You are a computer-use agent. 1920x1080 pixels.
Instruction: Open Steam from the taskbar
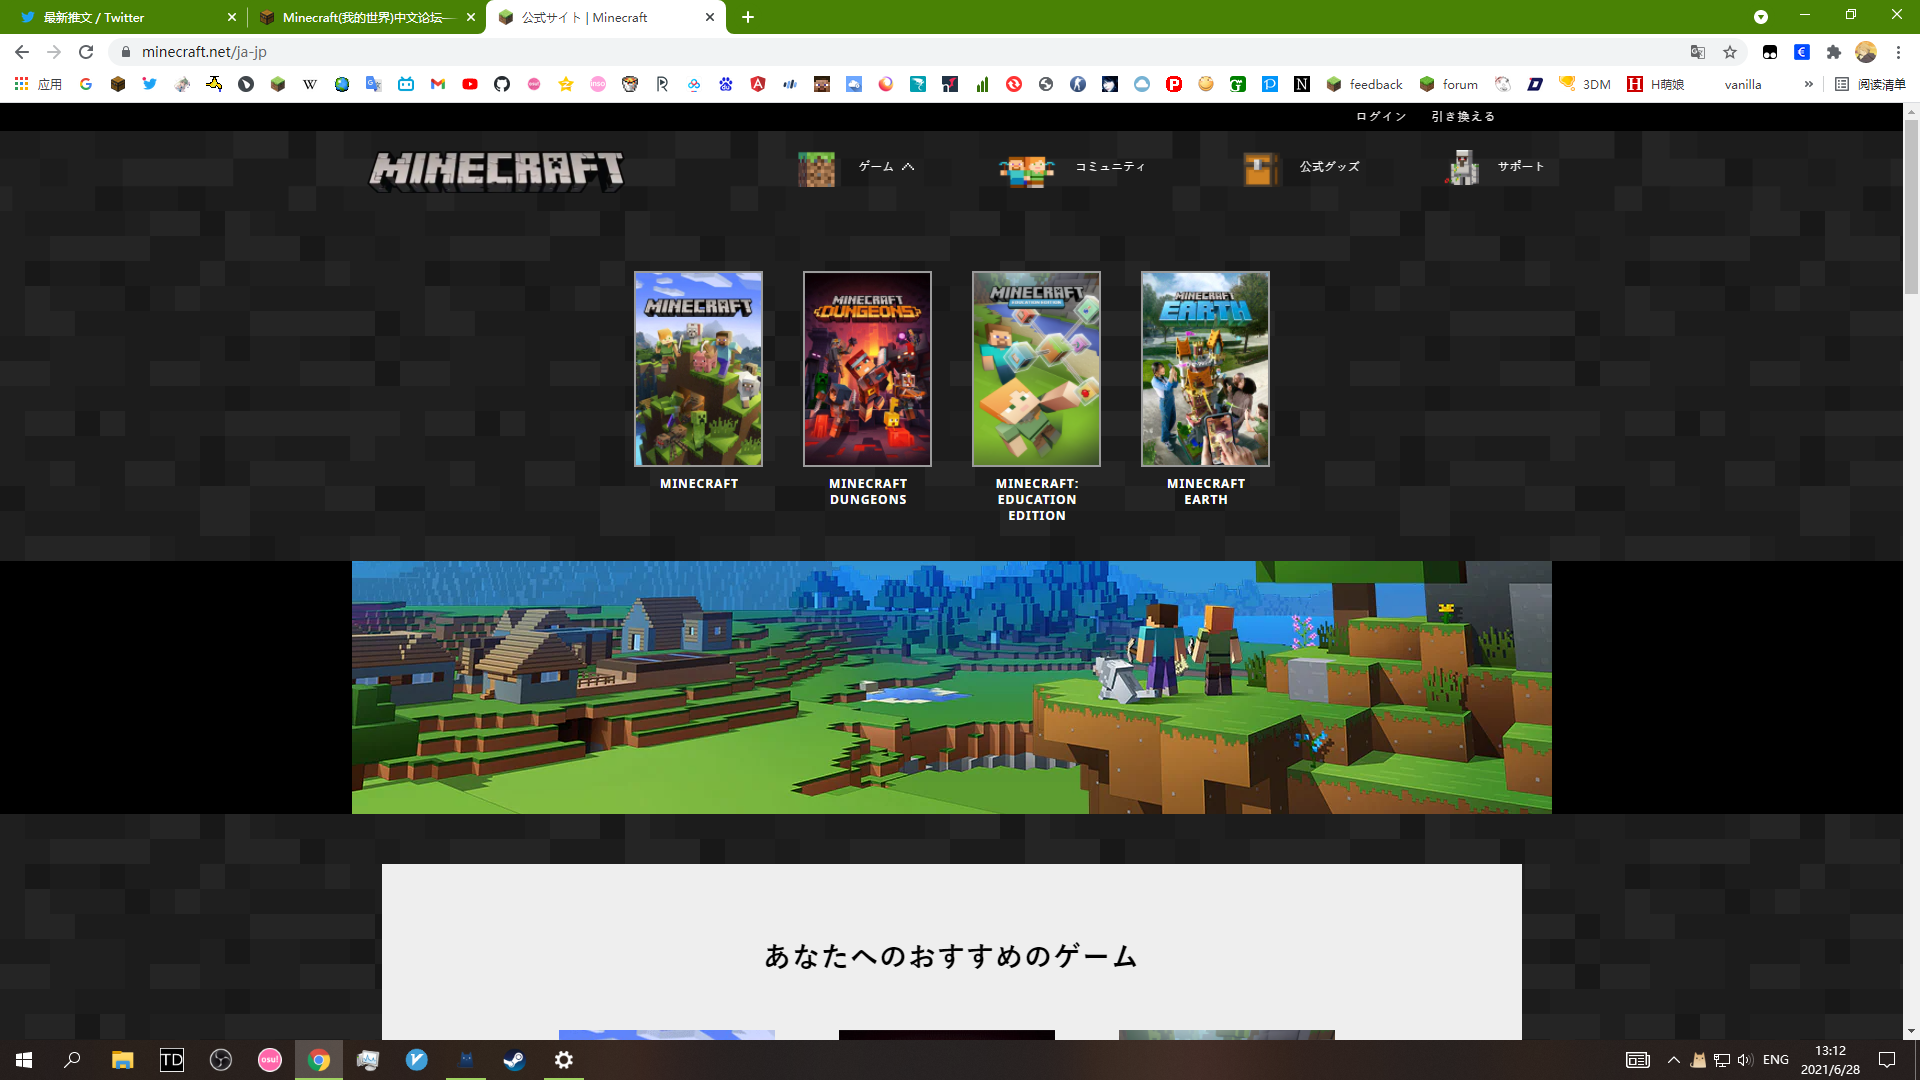(x=514, y=1060)
